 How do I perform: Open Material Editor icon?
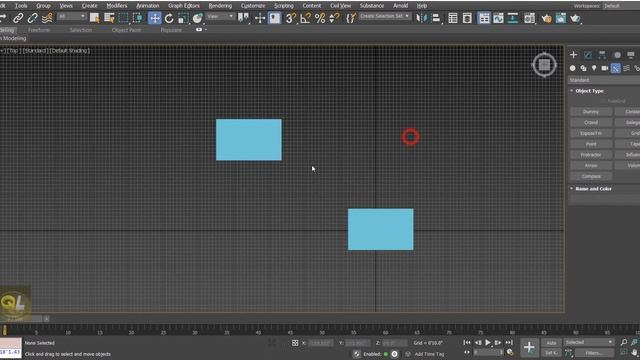click(x=529, y=18)
